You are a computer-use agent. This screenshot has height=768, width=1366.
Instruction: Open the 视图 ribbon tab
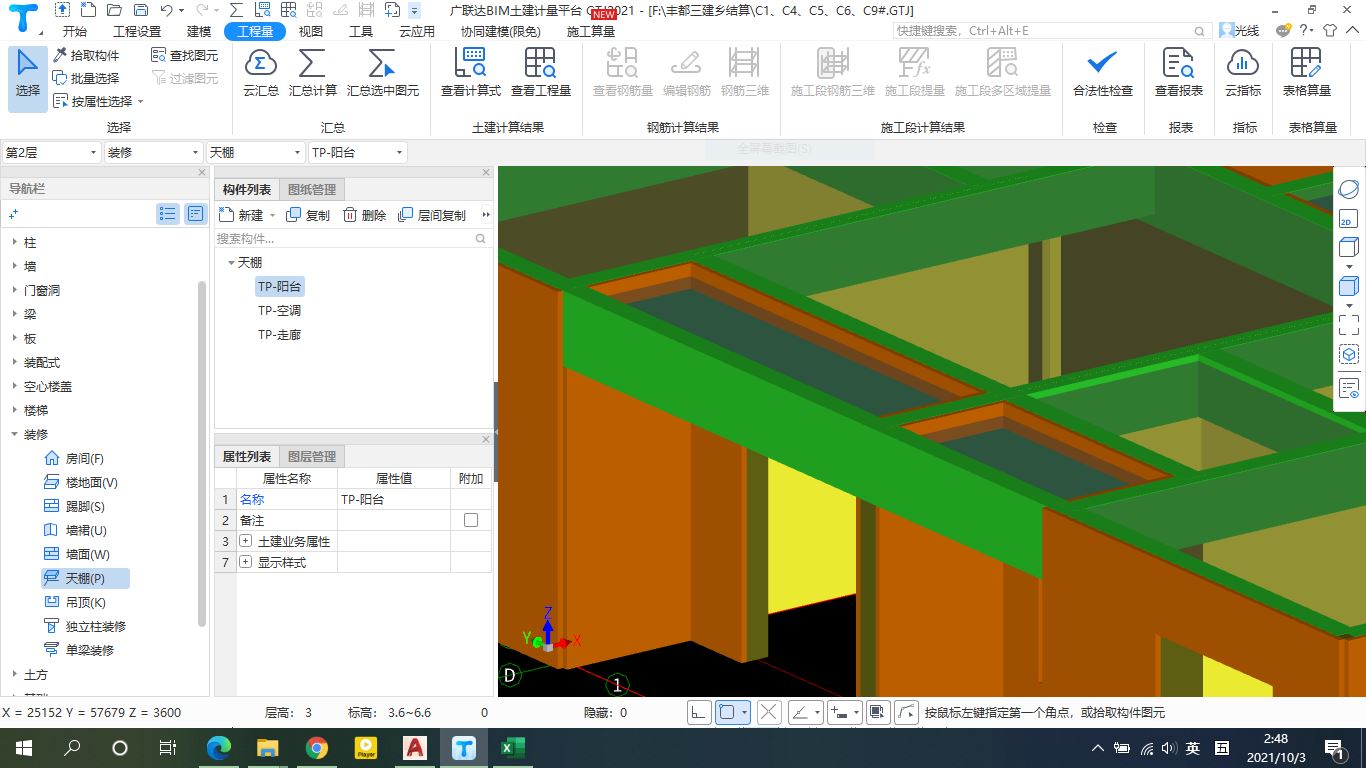coord(311,32)
